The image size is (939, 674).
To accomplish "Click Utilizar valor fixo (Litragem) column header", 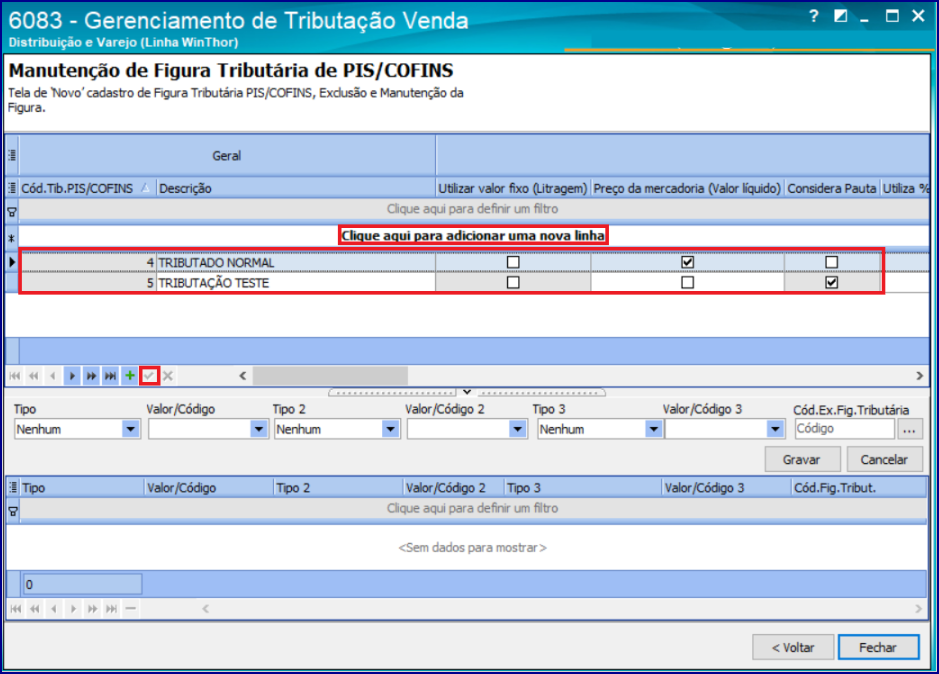I will click(513, 188).
